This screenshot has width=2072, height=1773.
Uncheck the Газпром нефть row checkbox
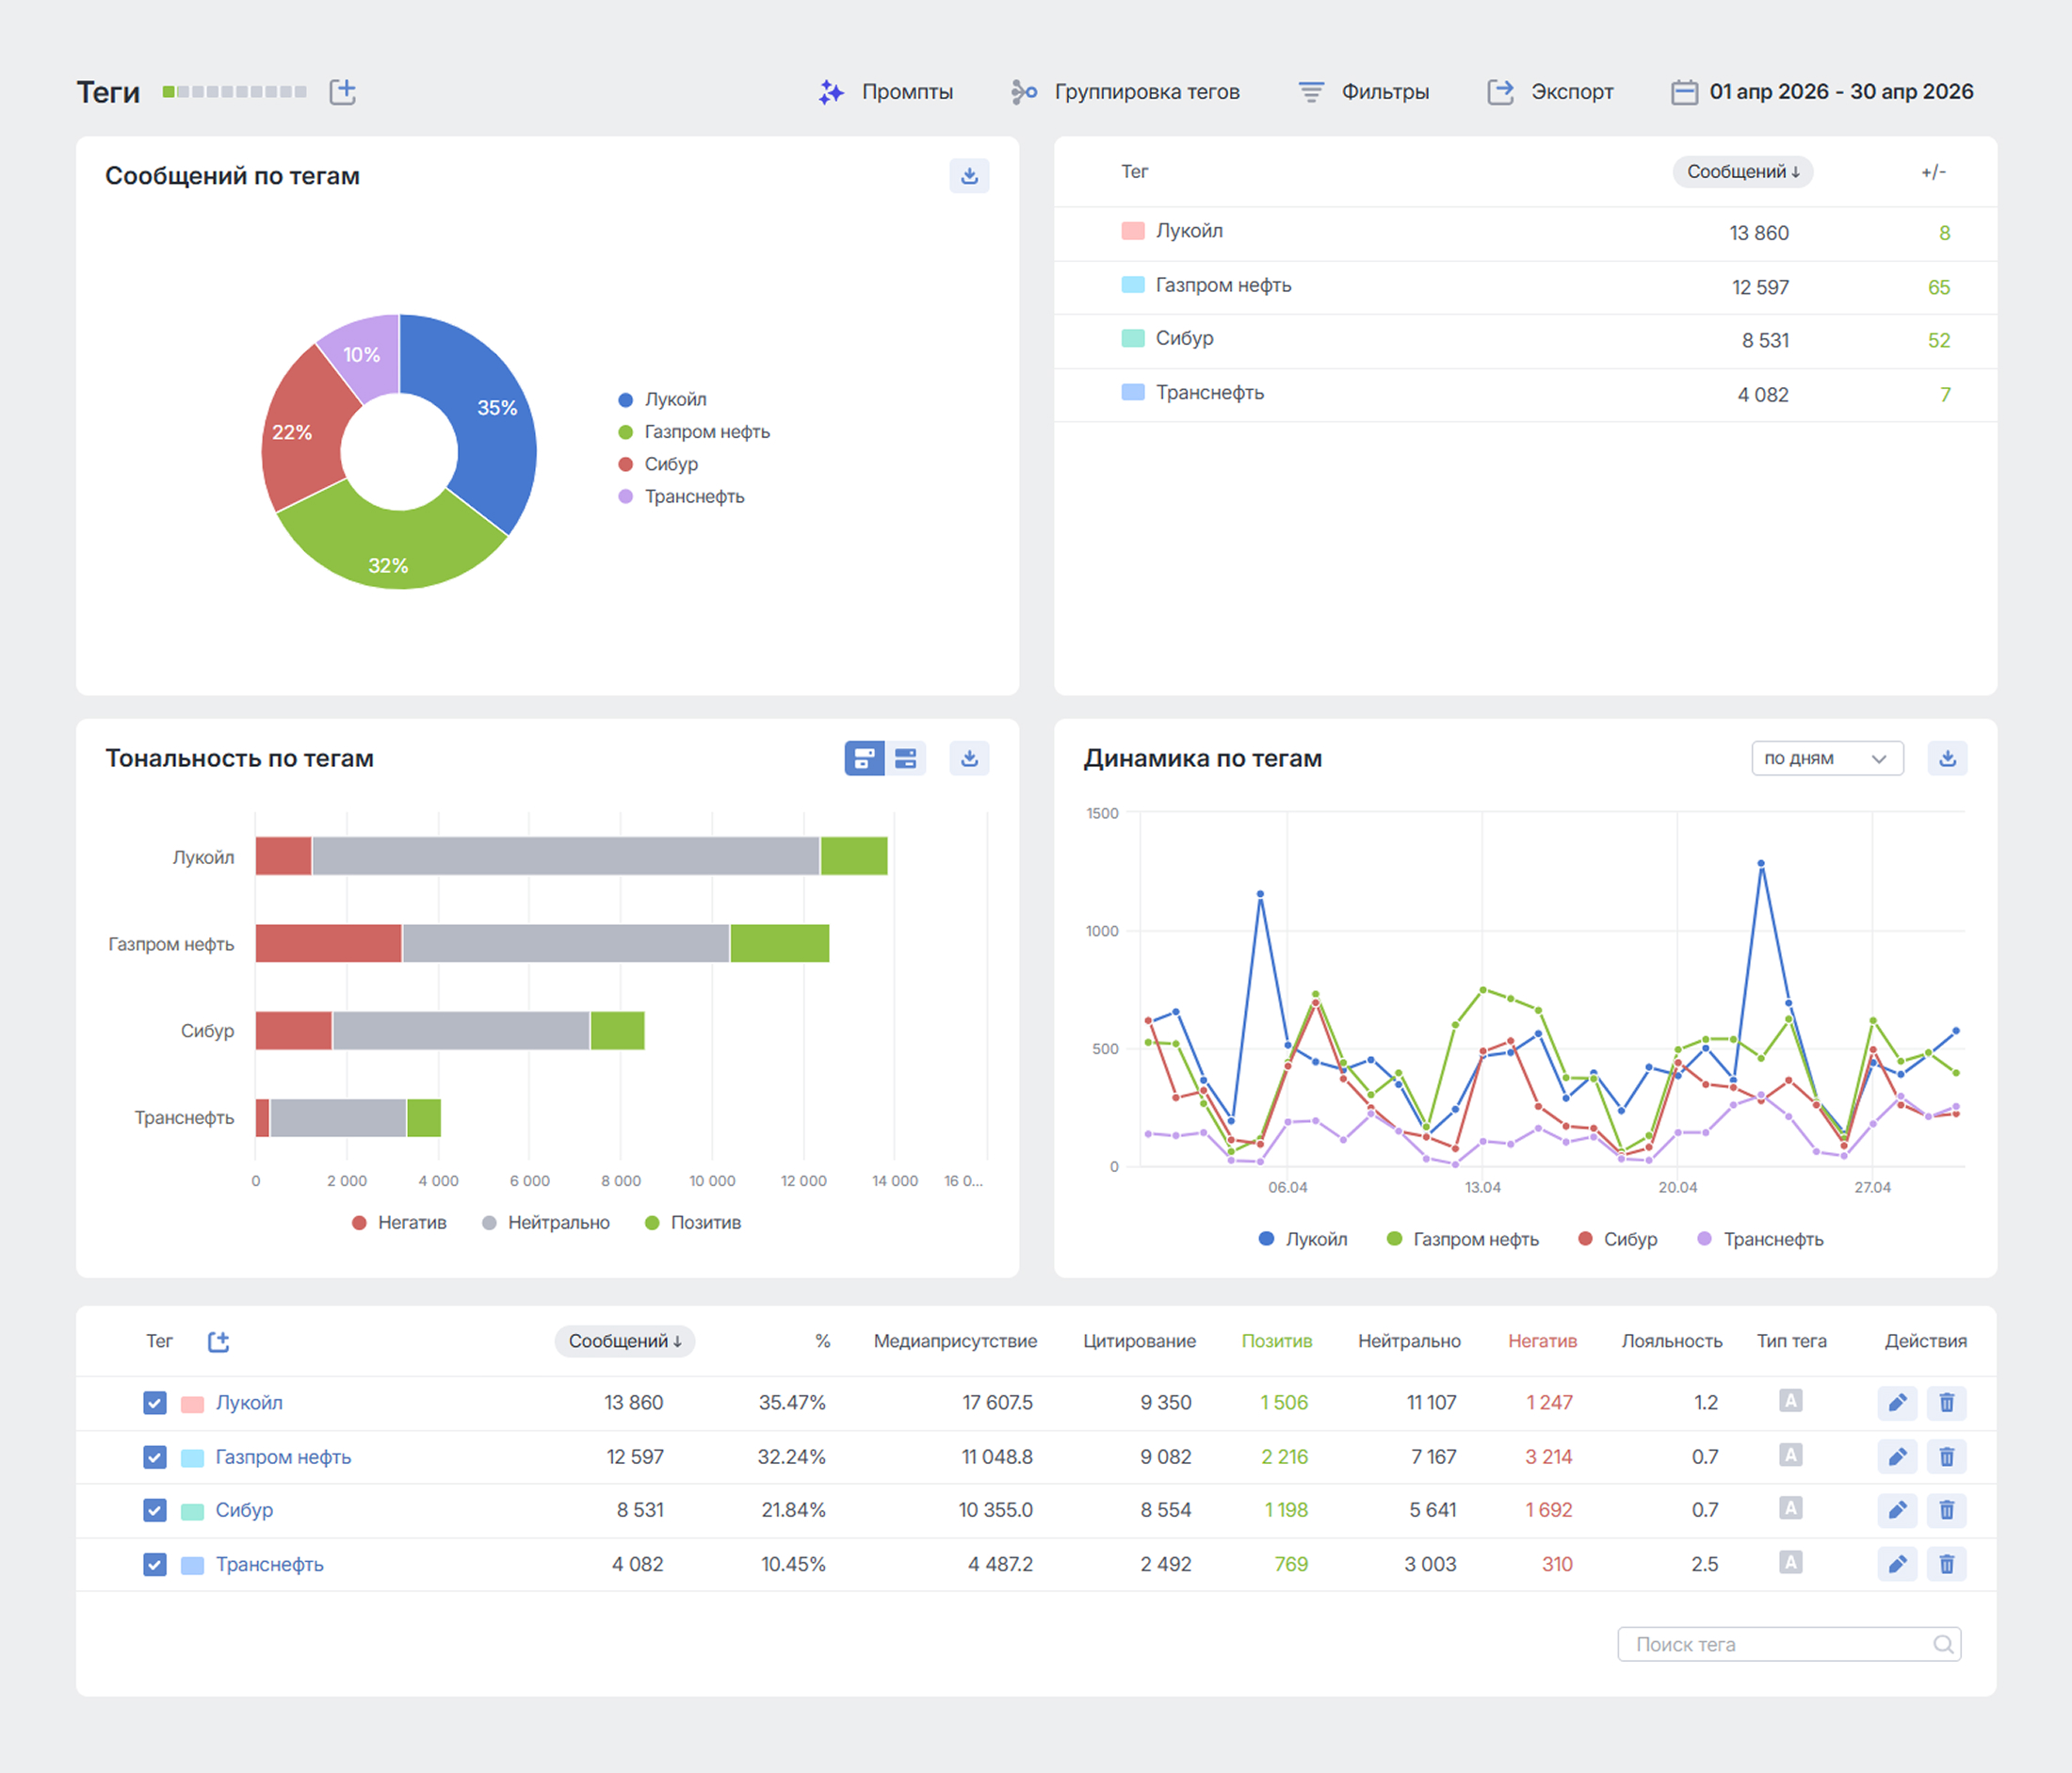click(155, 1457)
